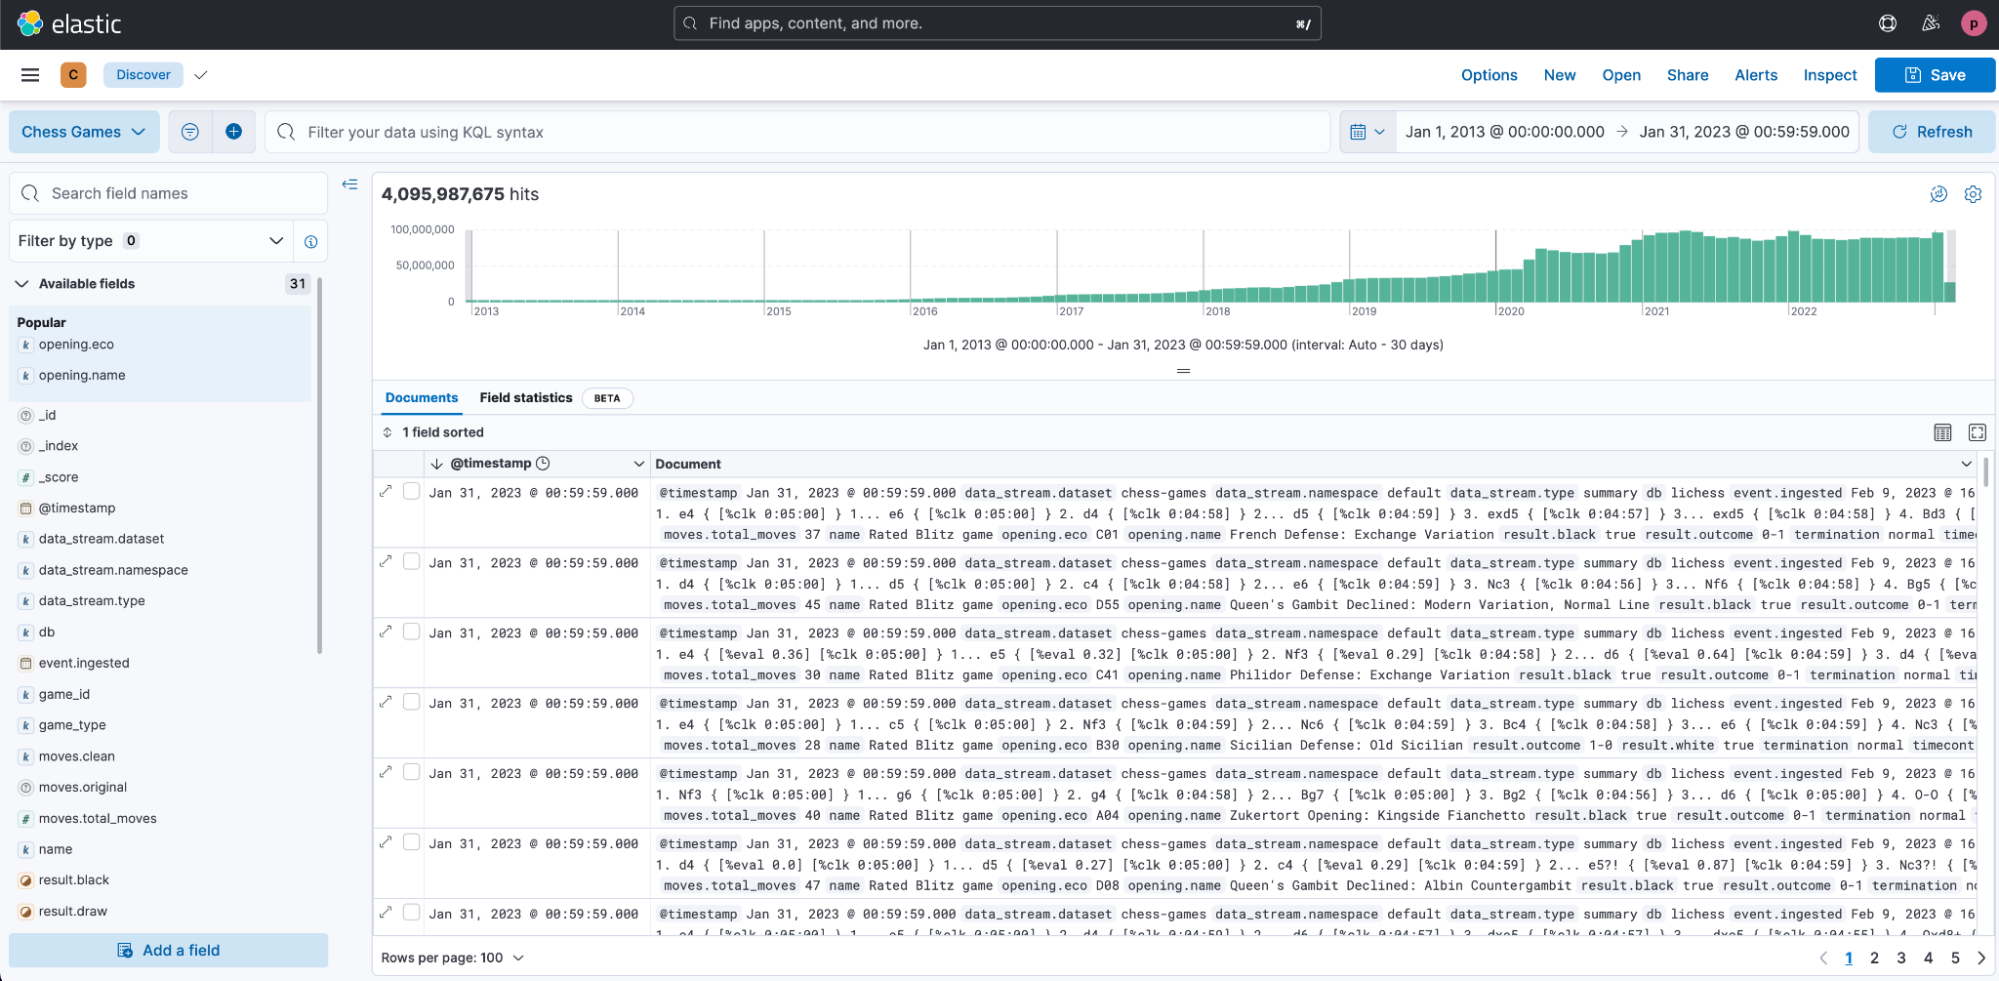Open the Options menu
The width and height of the screenshot is (1999, 981).
tap(1489, 75)
